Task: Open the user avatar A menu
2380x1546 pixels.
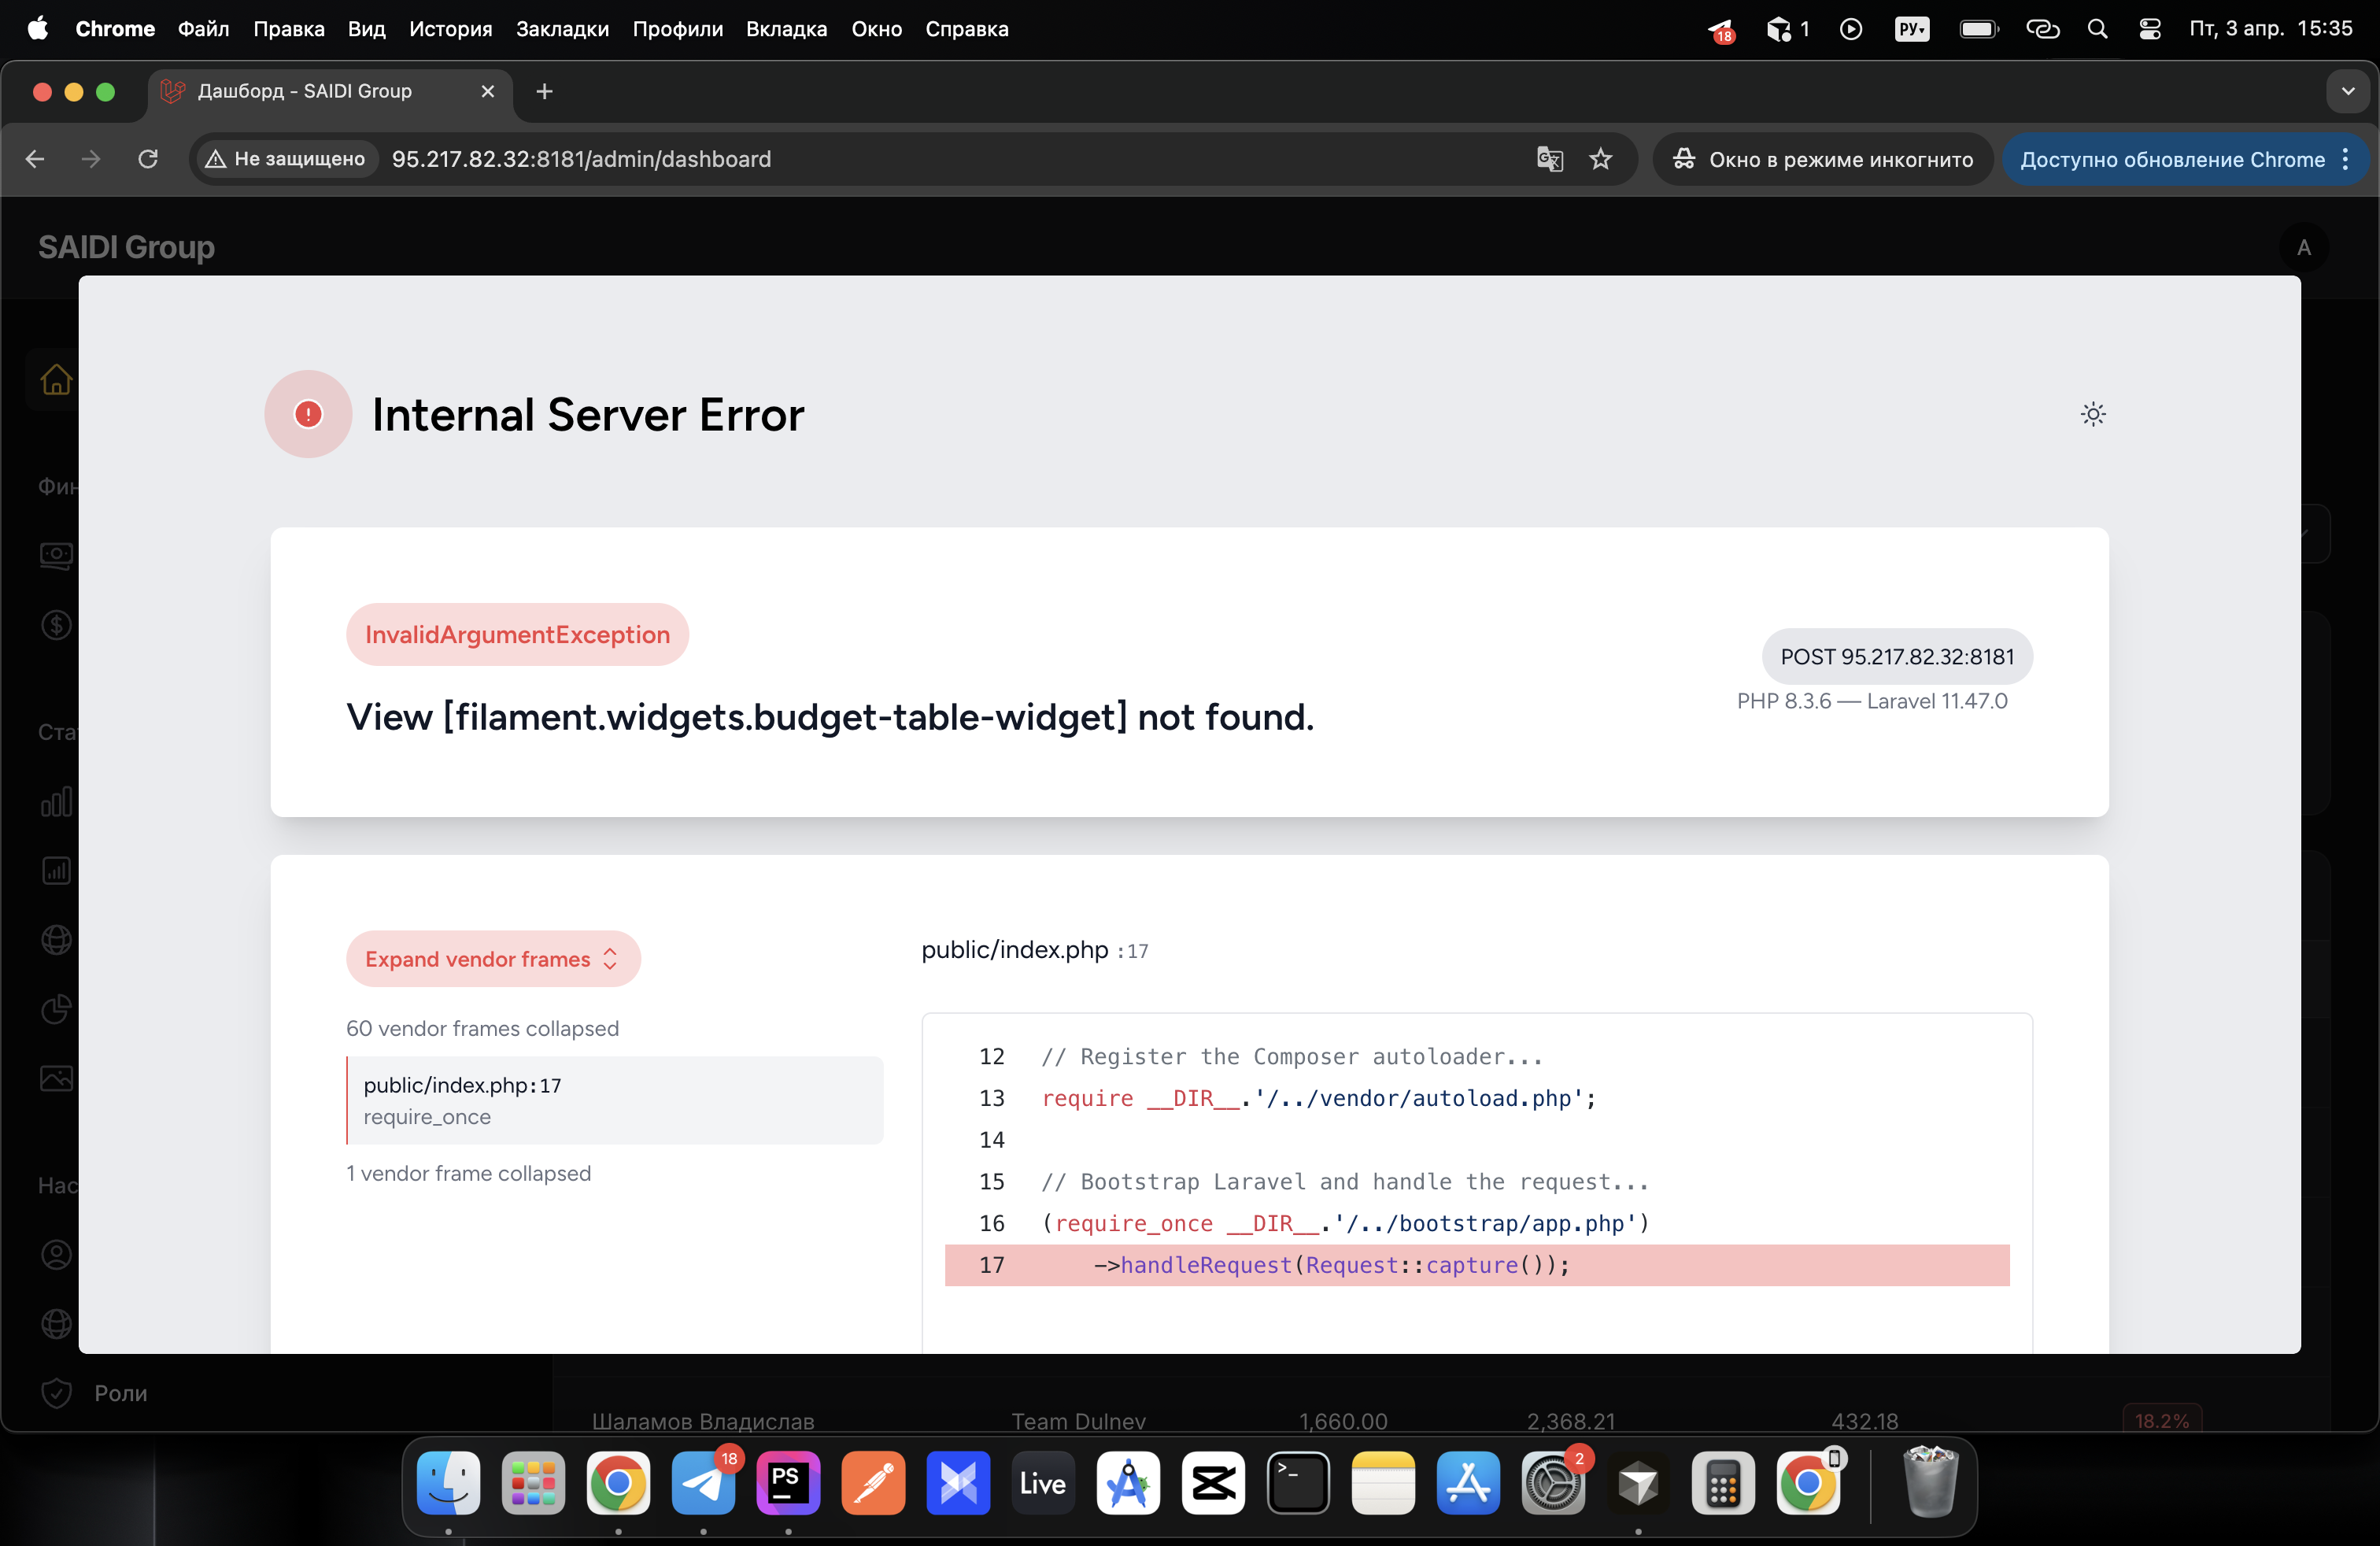Action: tap(2304, 247)
